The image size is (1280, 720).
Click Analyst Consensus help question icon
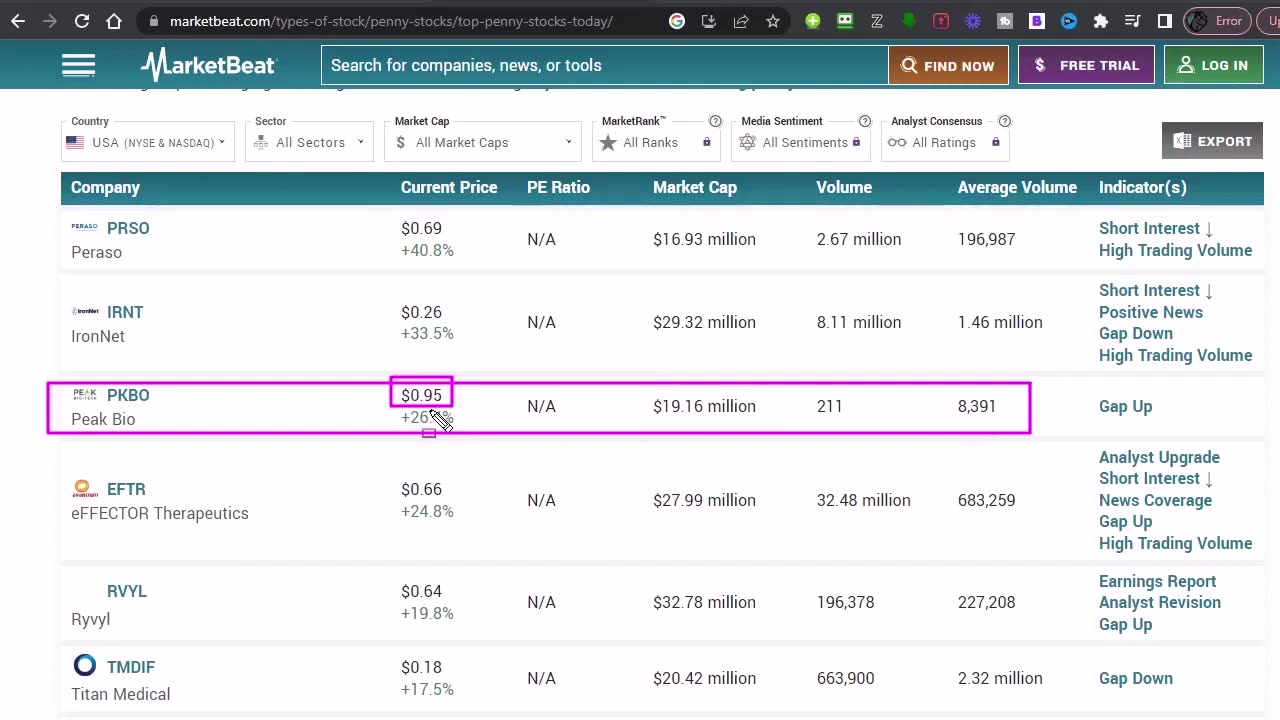1005,121
